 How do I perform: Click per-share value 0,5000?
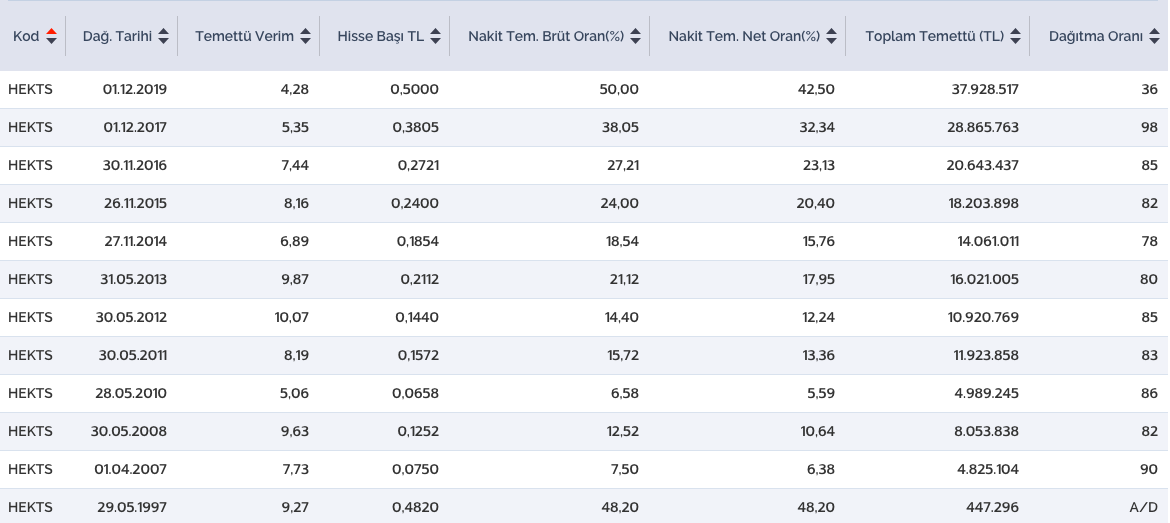[415, 90]
